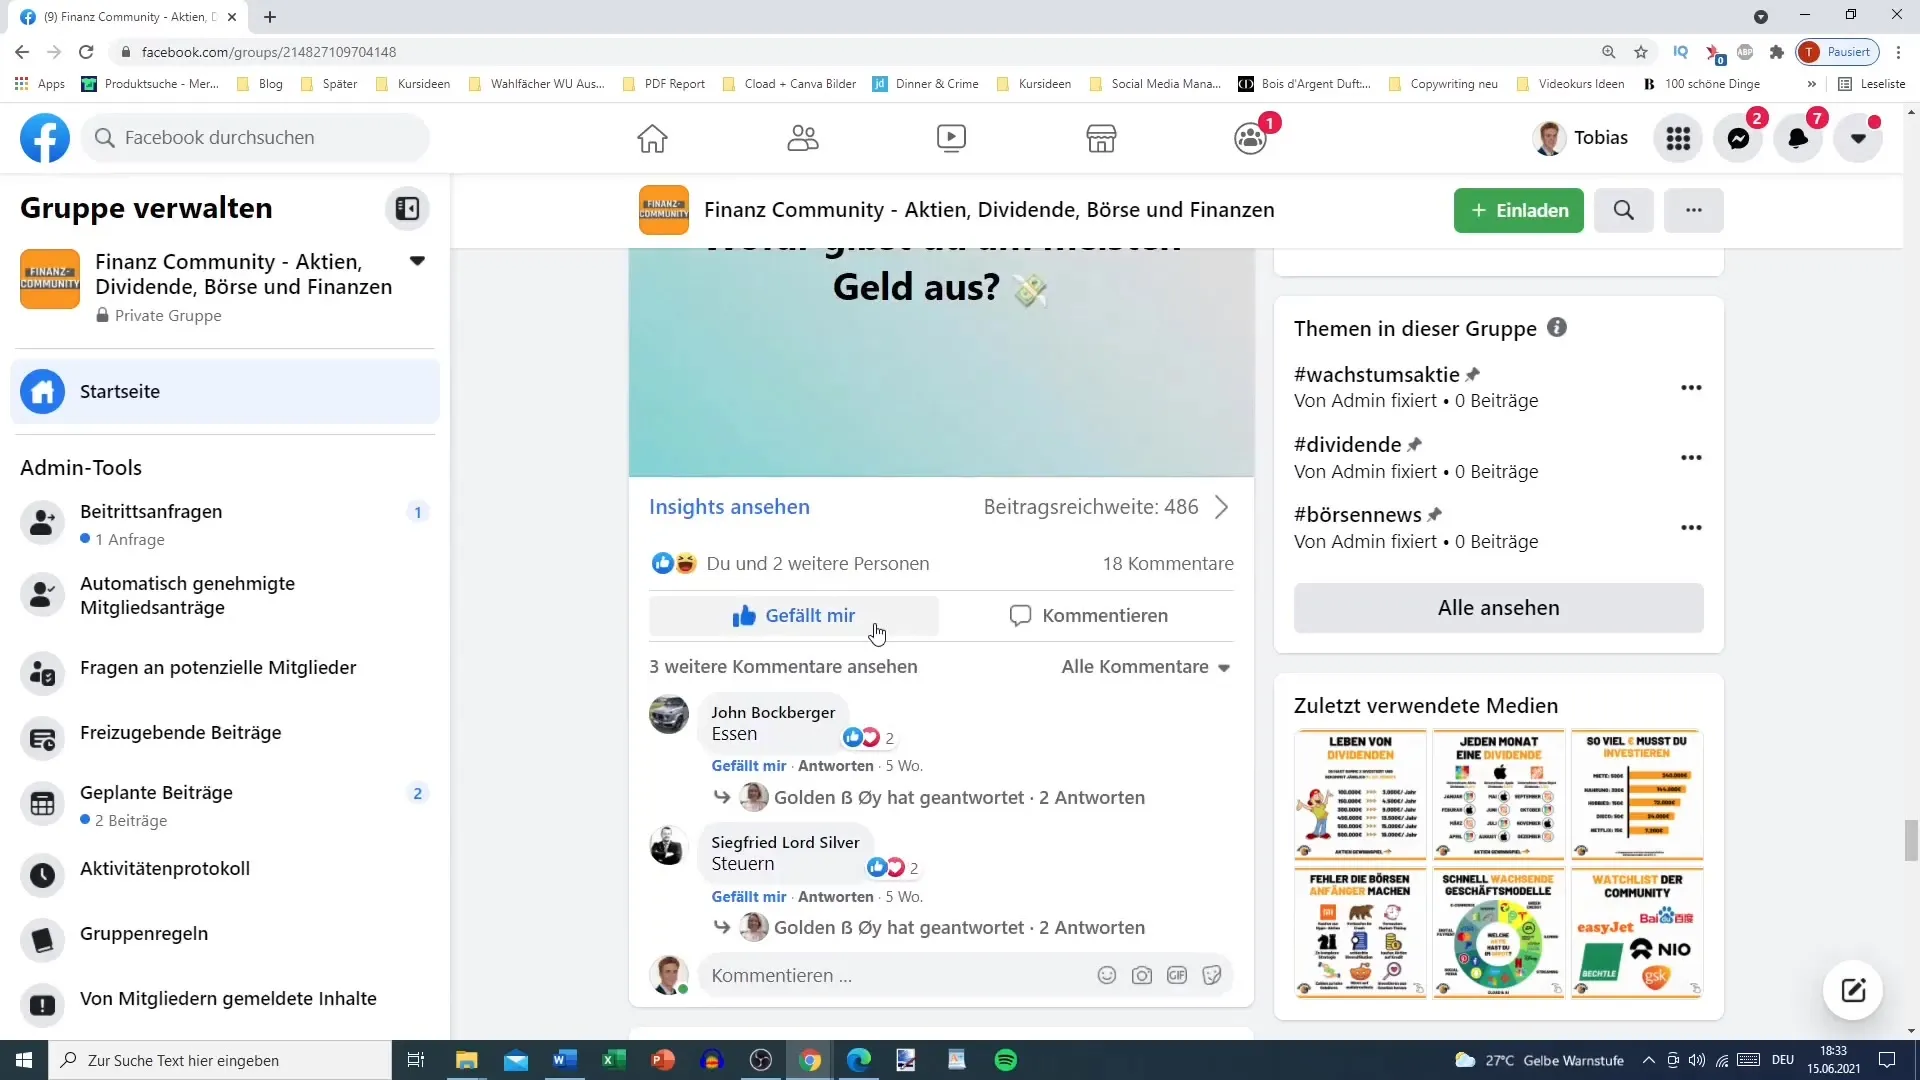Viewport: 1920px width, 1080px height.
Task: Click the new message compose floating icon
Action: point(1853,990)
